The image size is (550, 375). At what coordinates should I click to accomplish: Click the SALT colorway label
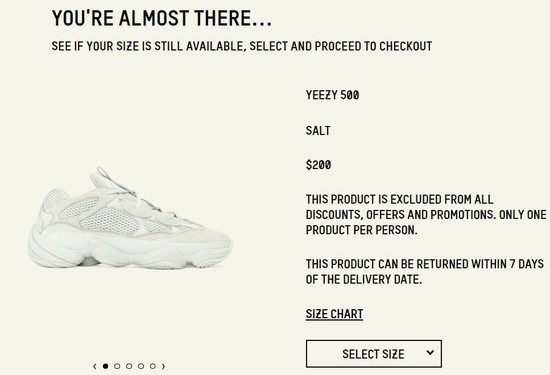(x=318, y=130)
